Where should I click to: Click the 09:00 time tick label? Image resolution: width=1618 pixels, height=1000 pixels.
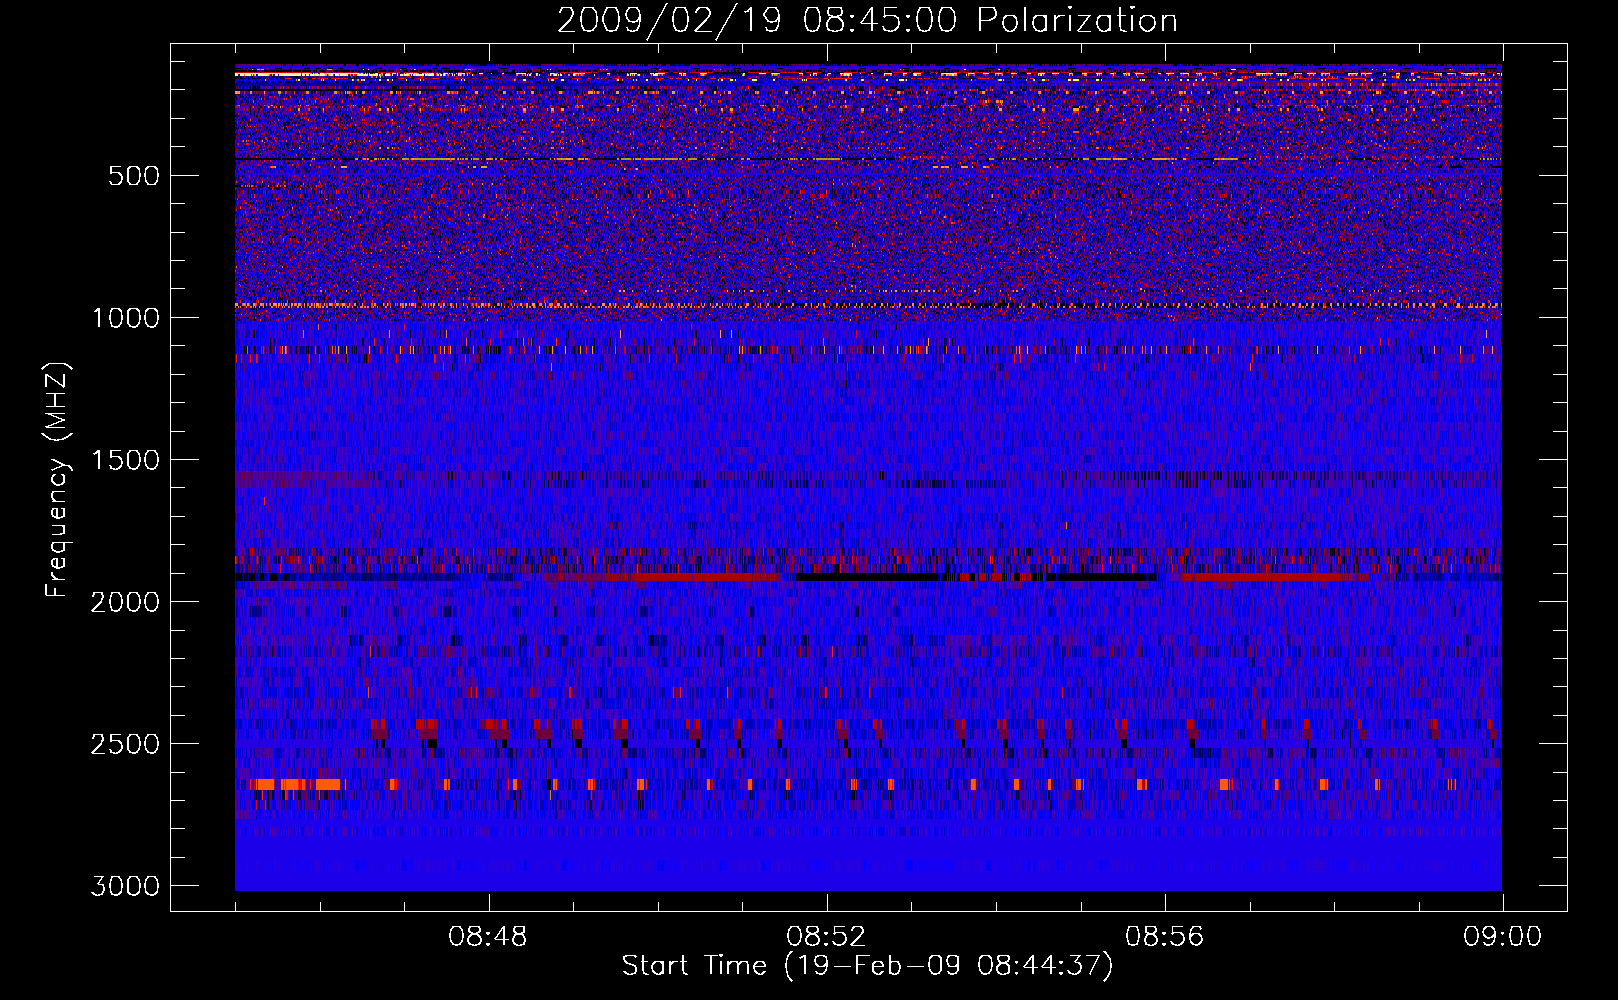point(1502,937)
